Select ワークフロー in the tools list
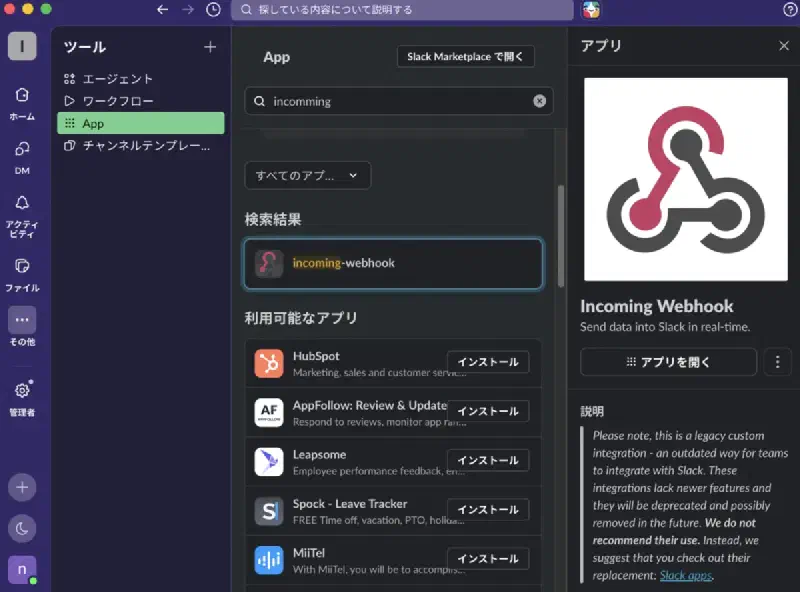The height and width of the screenshot is (592, 800). (x=140, y=101)
